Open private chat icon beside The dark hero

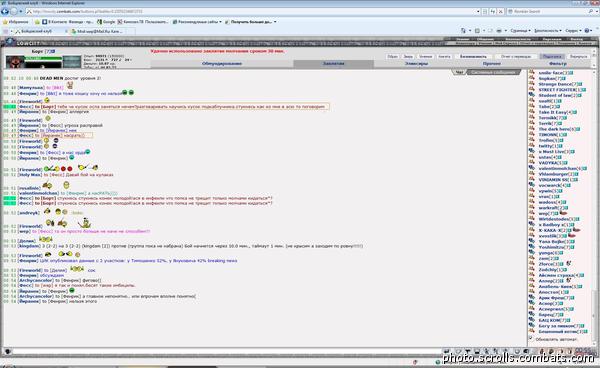click(532, 129)
